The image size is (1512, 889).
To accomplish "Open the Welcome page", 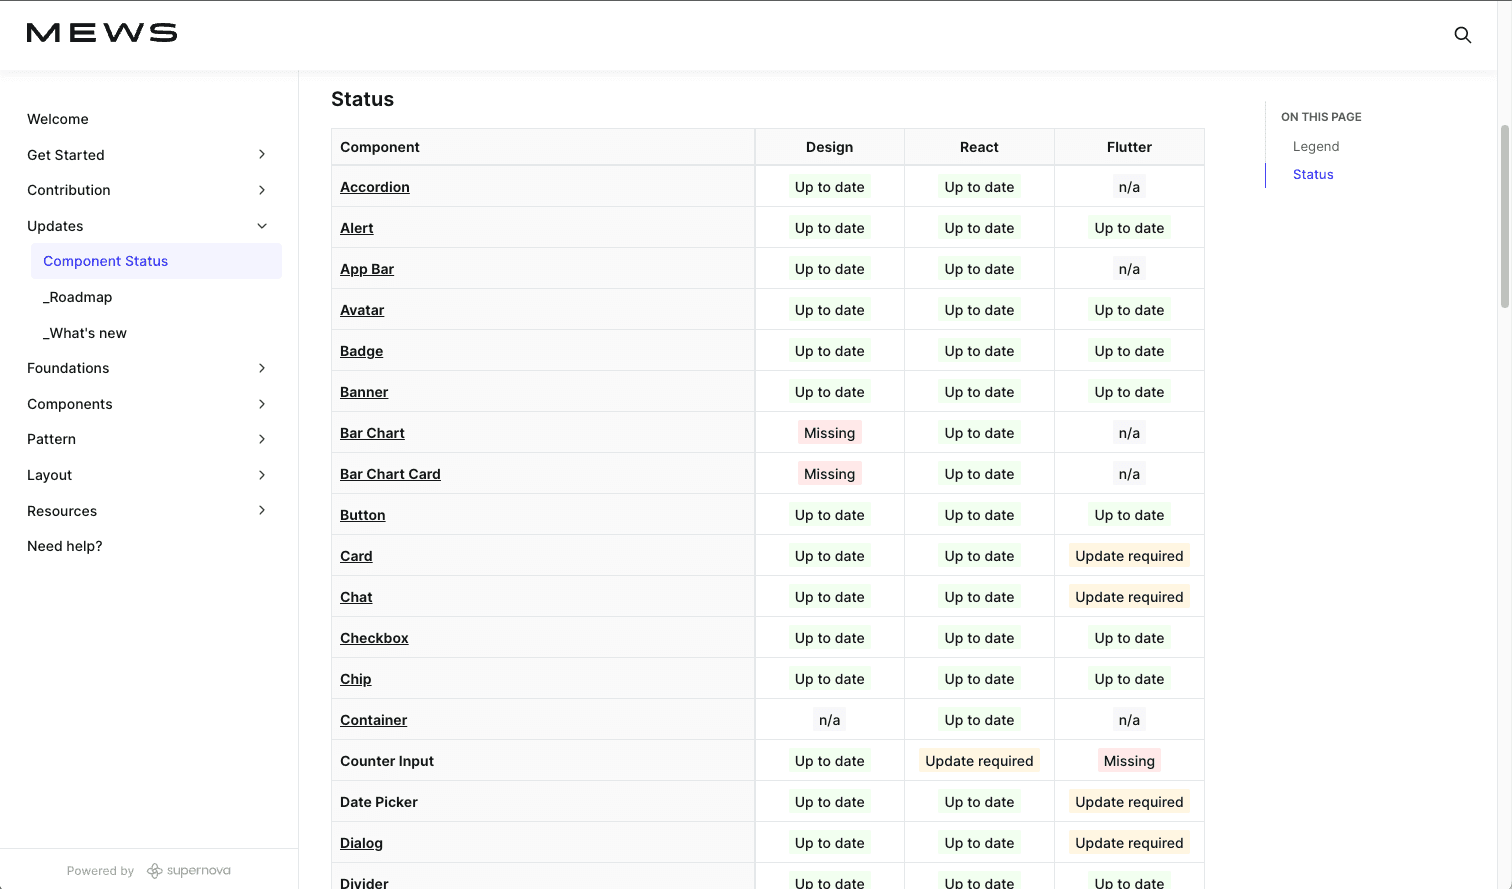I will click(58, 119).
